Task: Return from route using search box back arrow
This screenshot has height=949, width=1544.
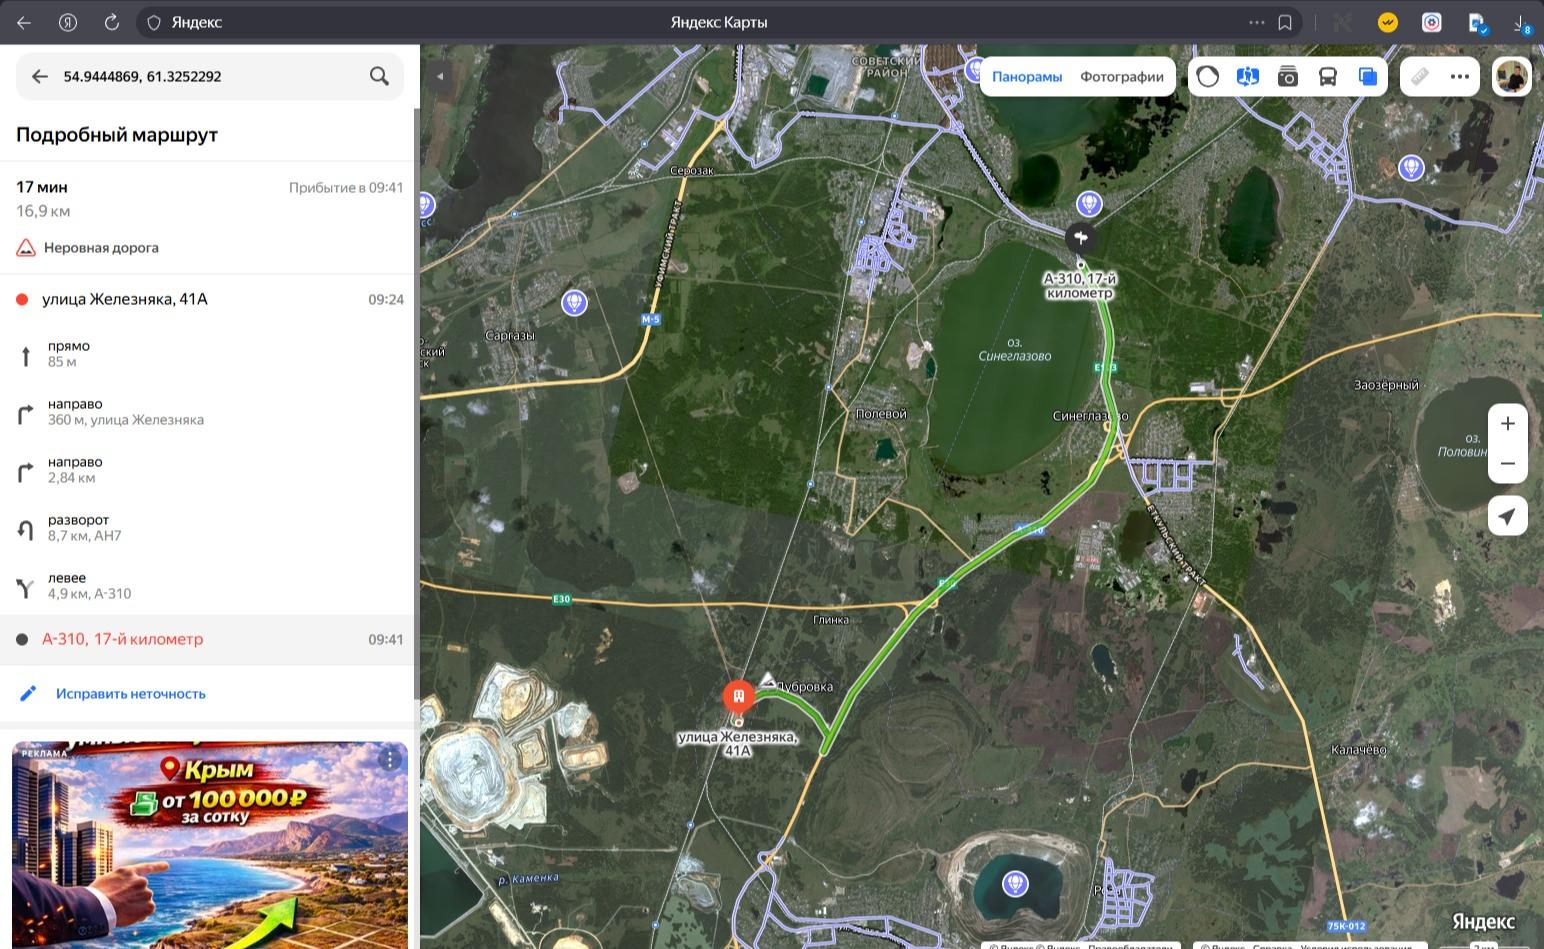Action: (x=40, y=76)
